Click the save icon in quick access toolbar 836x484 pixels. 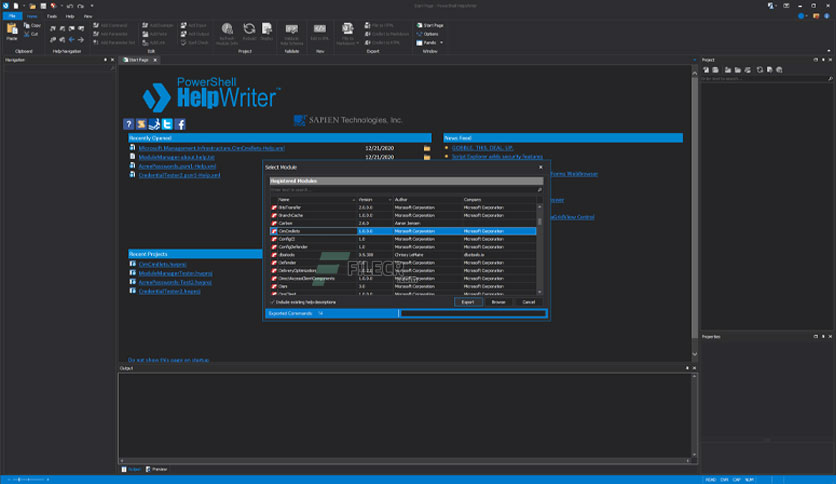[43, 6]
